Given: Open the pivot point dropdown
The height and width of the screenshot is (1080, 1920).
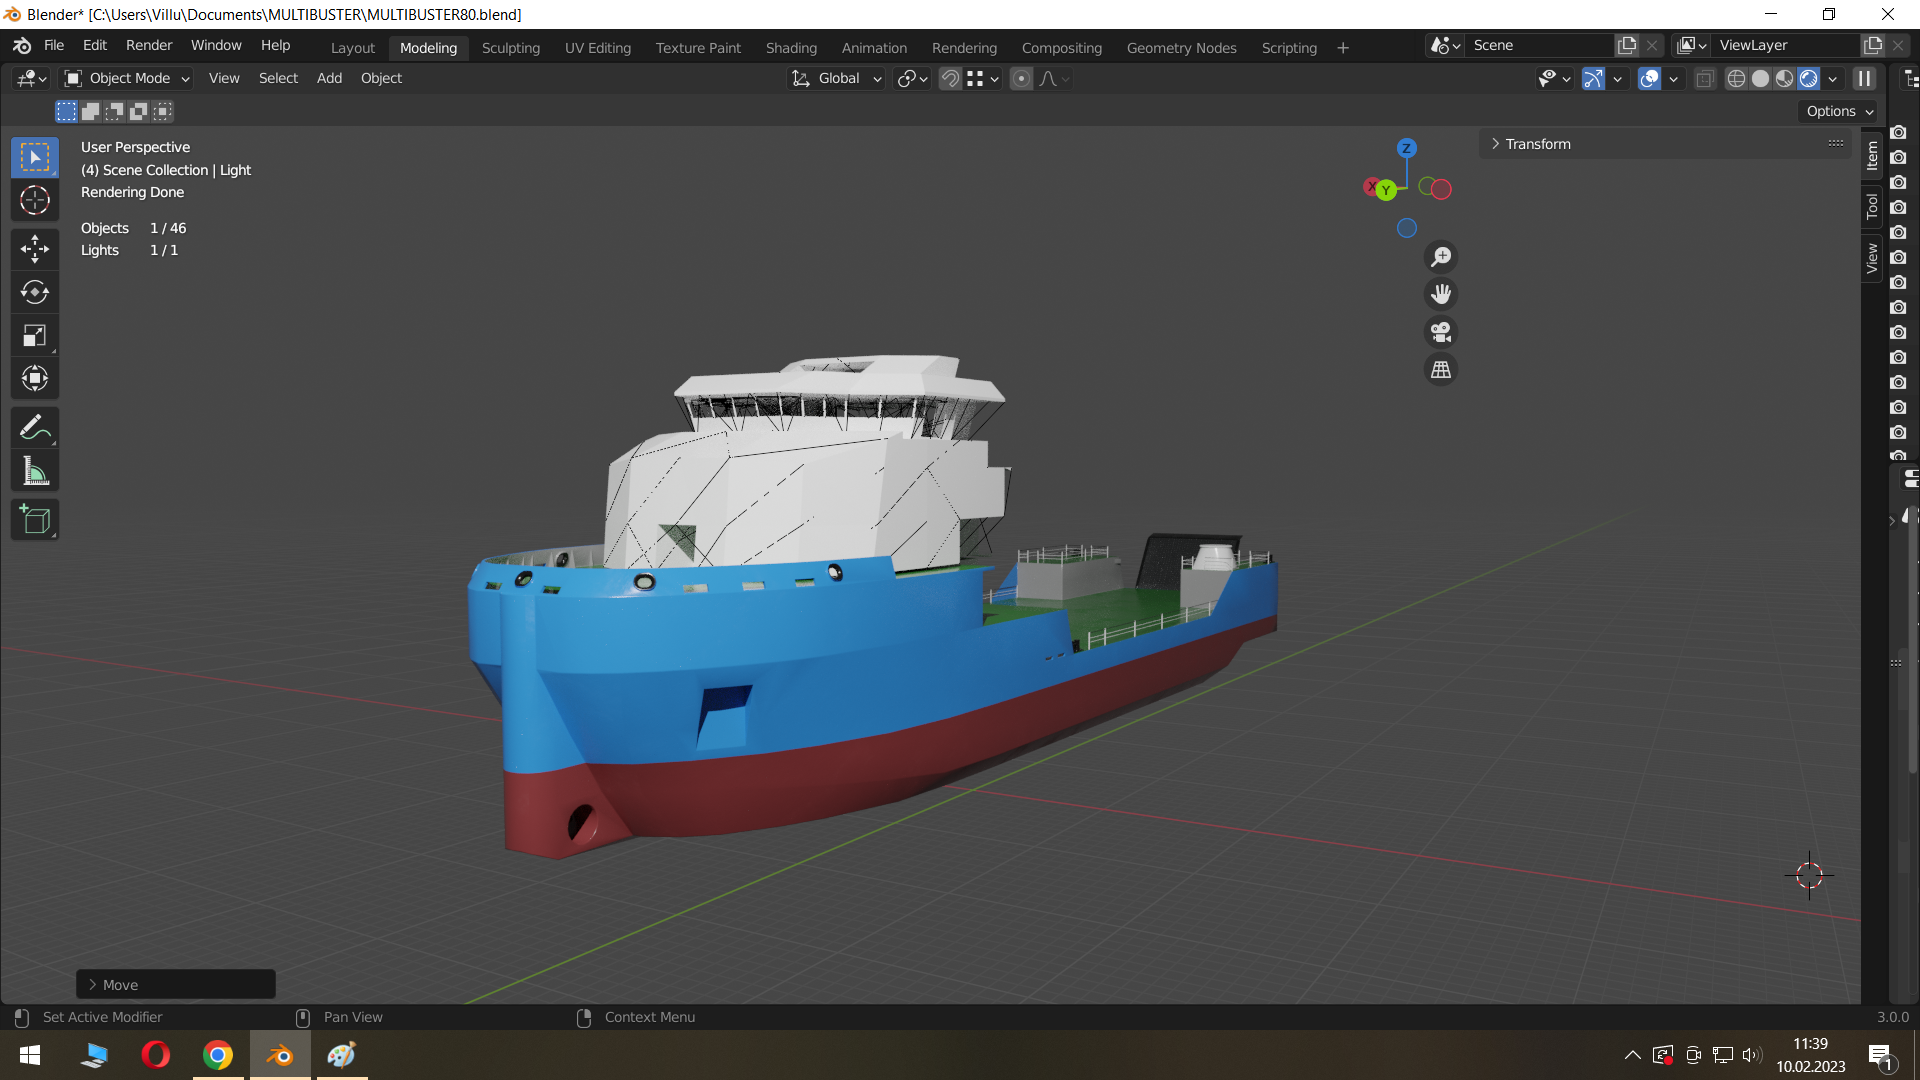Looking at the screenshot, I should [913, 78].
